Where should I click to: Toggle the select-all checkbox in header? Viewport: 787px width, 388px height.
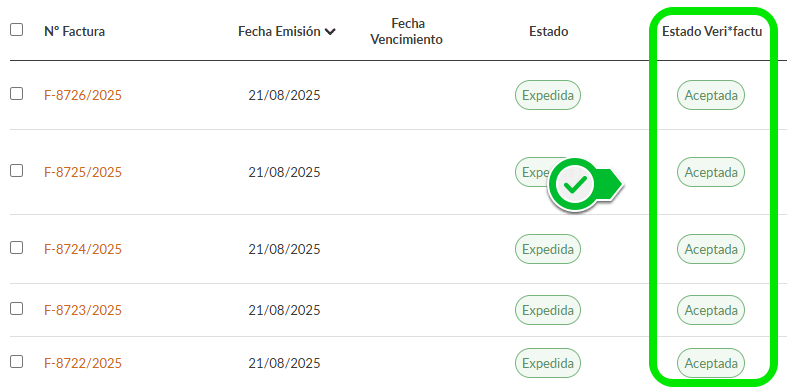pyautogui.click(x=17, y=30)
